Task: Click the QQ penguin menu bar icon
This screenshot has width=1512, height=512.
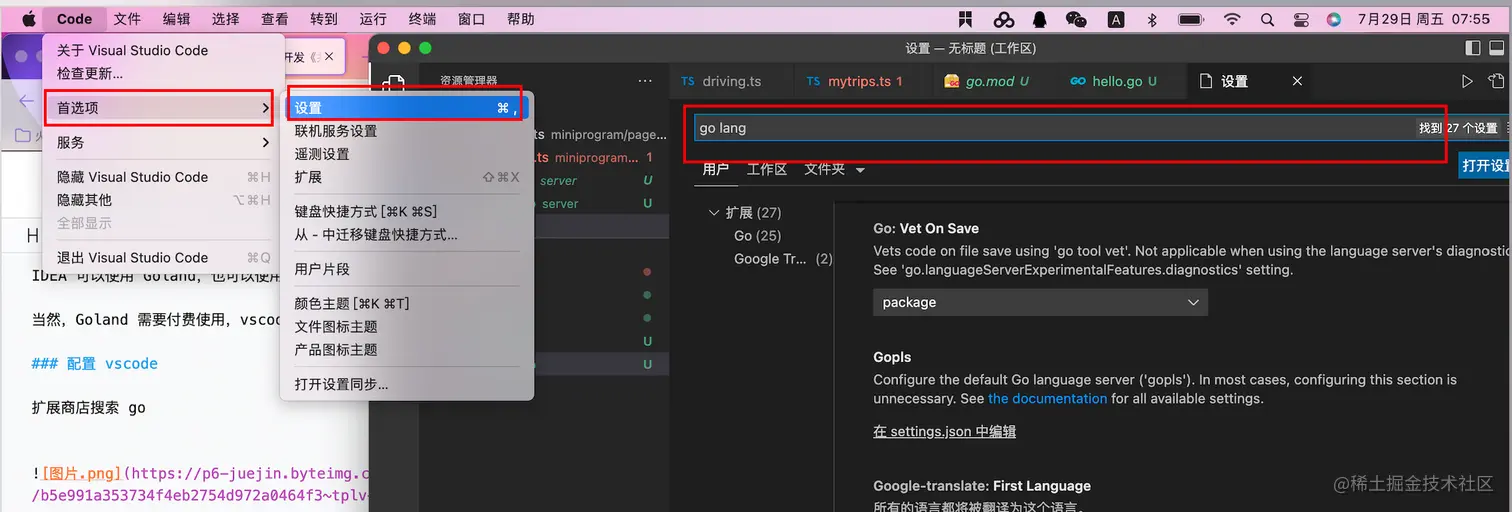Action: coord(1040,19)
